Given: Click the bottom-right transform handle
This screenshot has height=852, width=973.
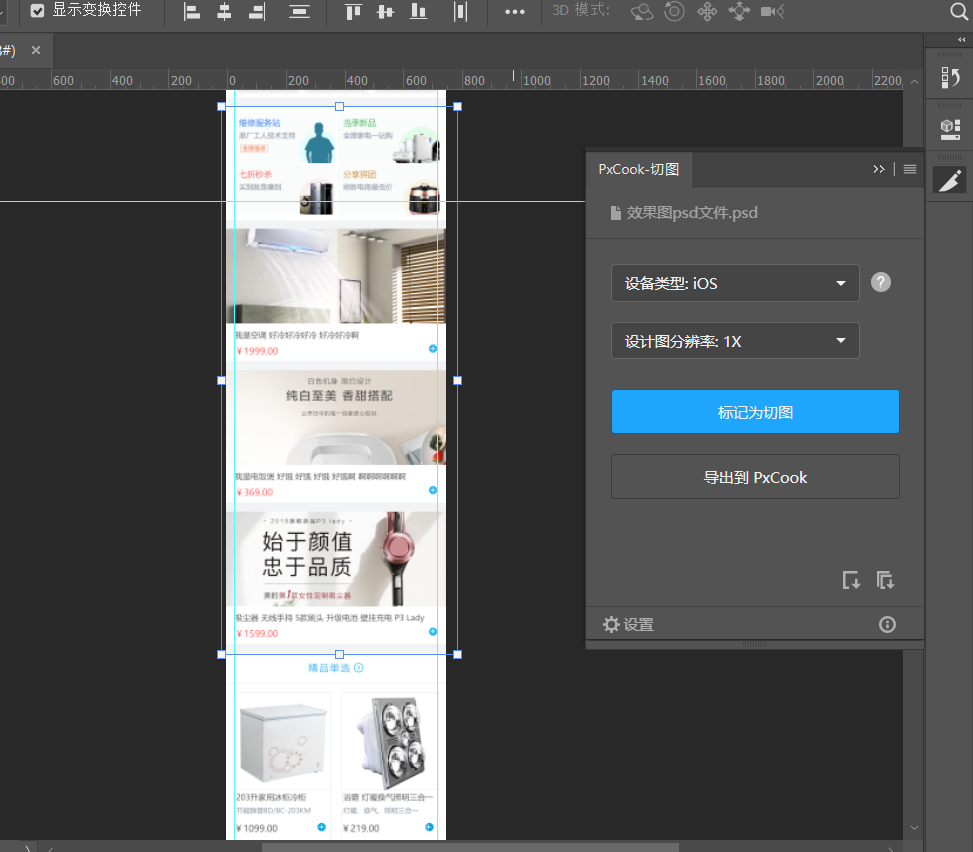Looking at the screenshot, I should 457,654.
